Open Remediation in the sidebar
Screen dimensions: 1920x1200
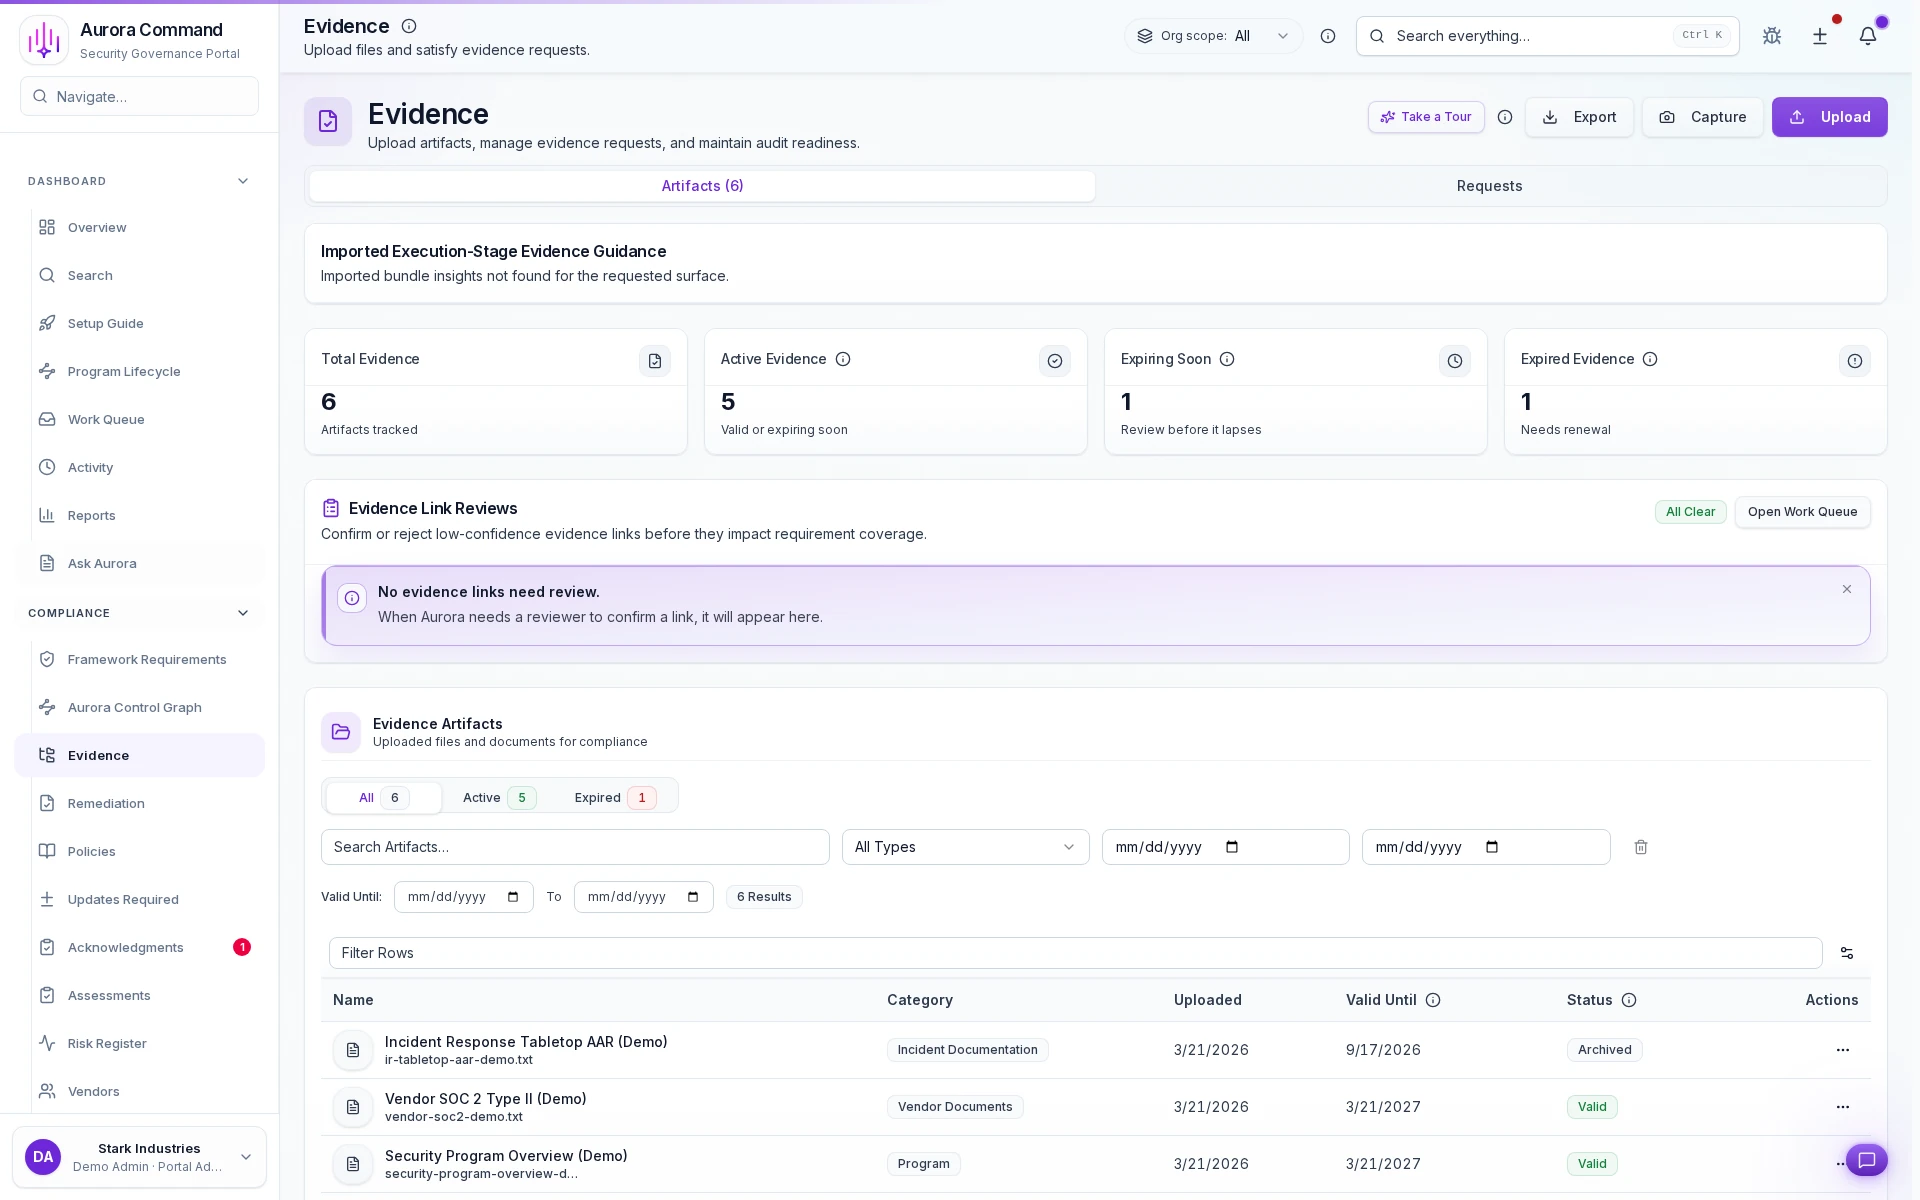[x=106, y=803]
